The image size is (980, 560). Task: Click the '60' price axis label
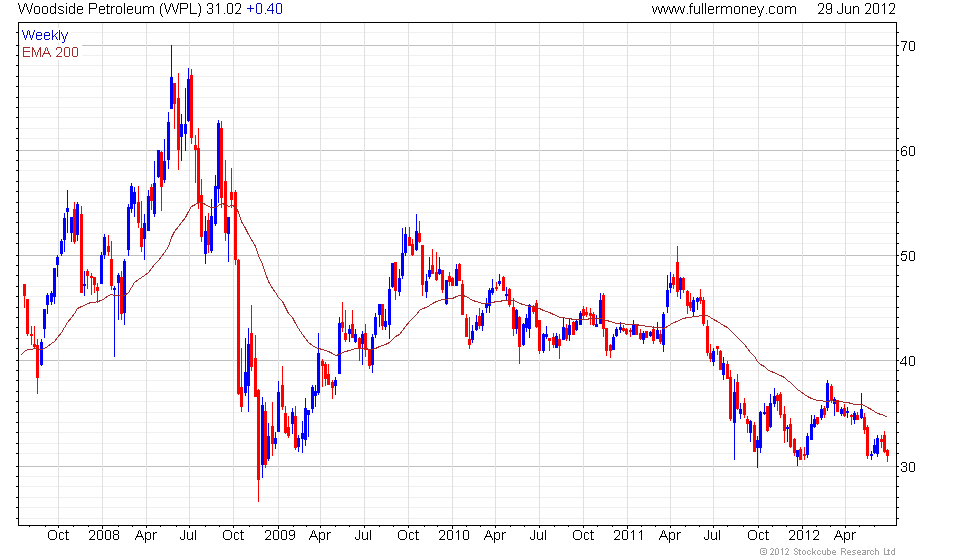tap(908, 151)
